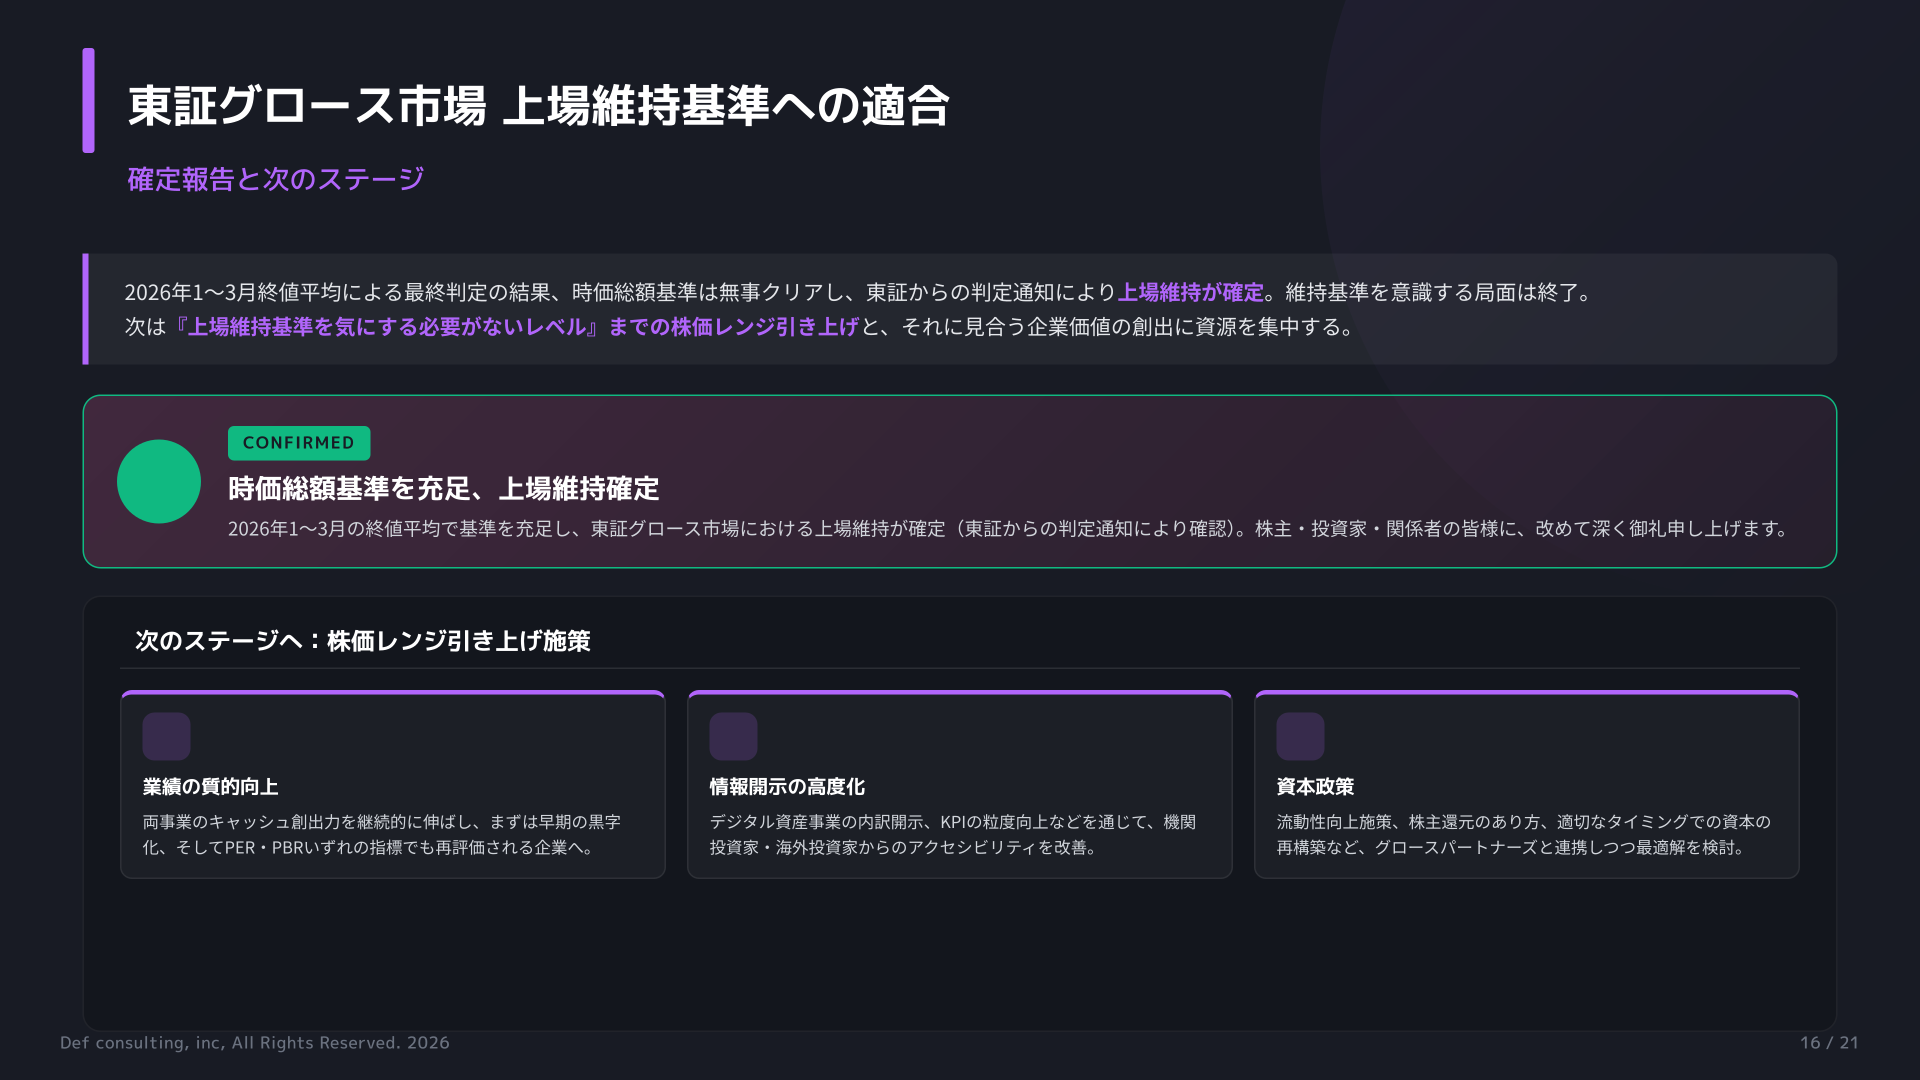1920x1080 pixels.
Task: Click the card title 資本政策
Action: click(1316, 787)
